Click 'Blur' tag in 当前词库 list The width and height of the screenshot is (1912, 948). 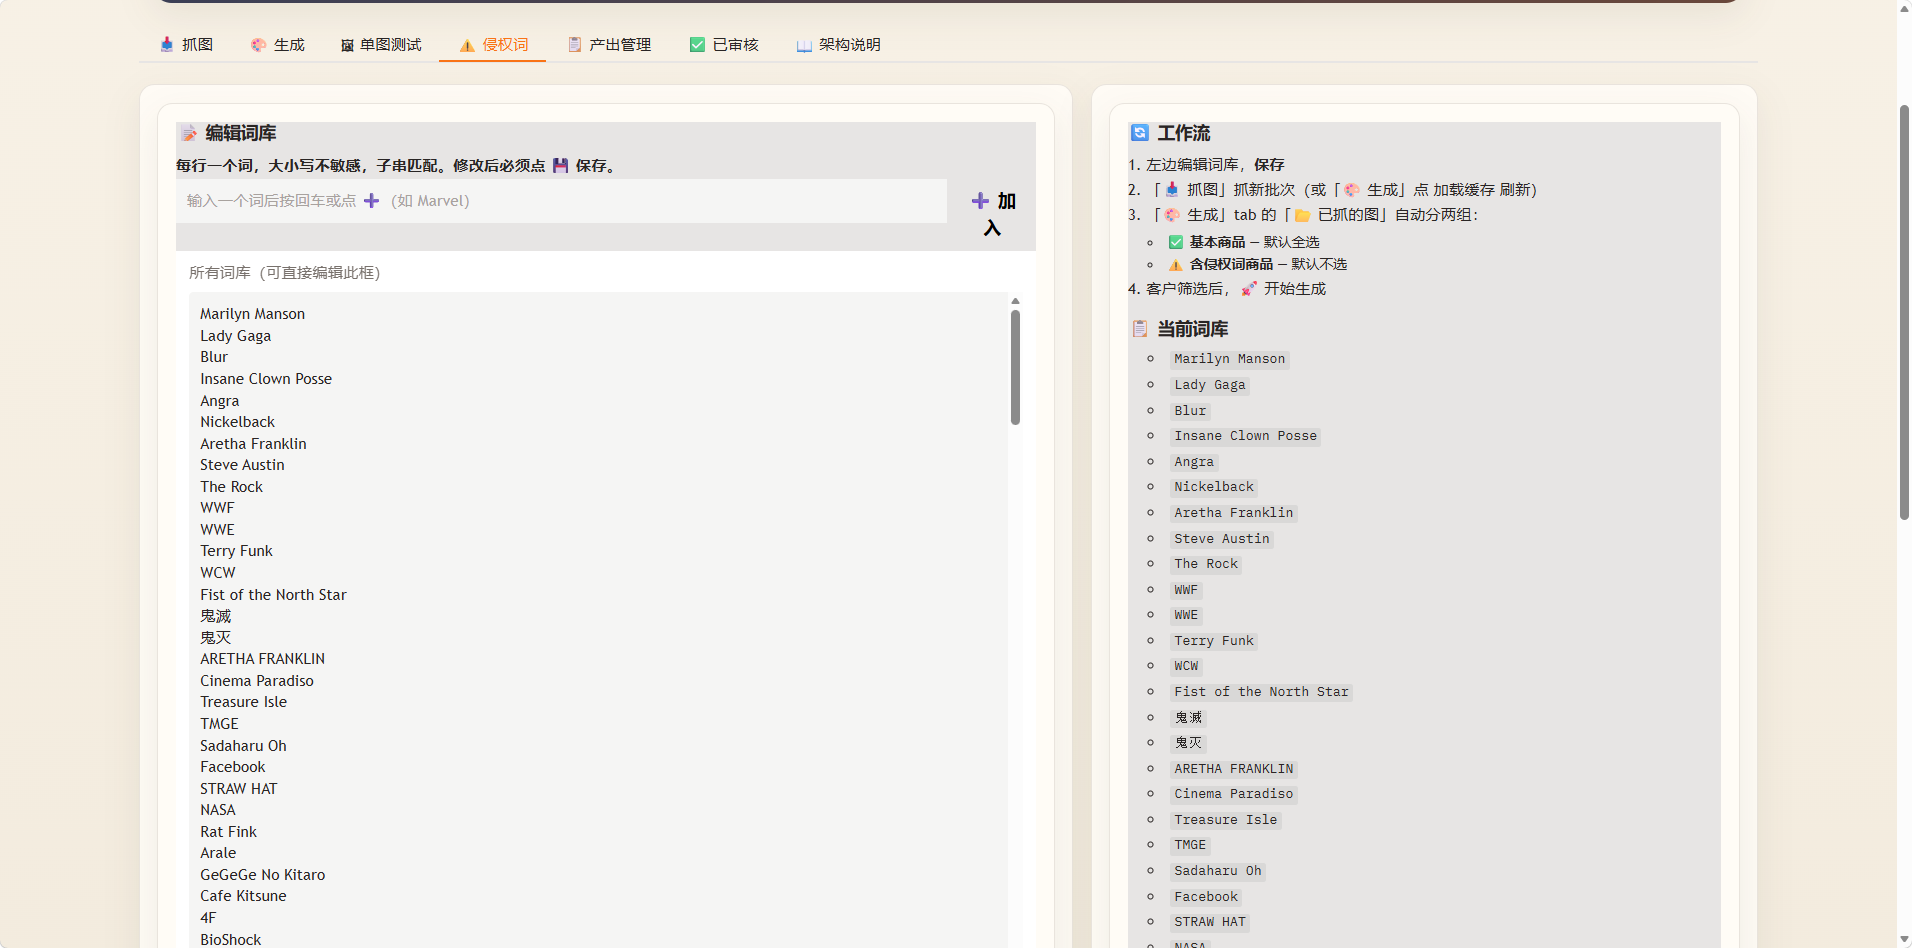click(x=1190, y=411)
